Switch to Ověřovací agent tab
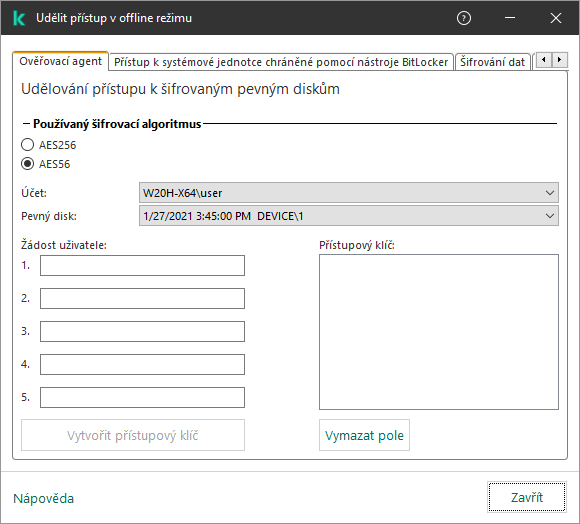Screen dimensions: 580x524 coord(60,61)
